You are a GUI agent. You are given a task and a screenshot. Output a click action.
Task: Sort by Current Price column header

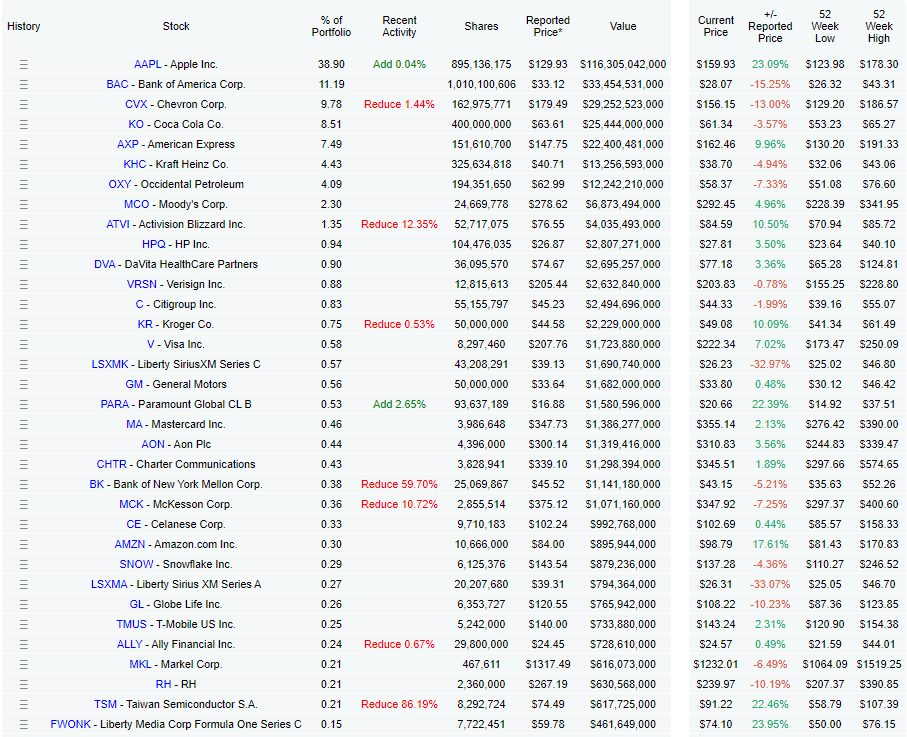tap(716, 27)
